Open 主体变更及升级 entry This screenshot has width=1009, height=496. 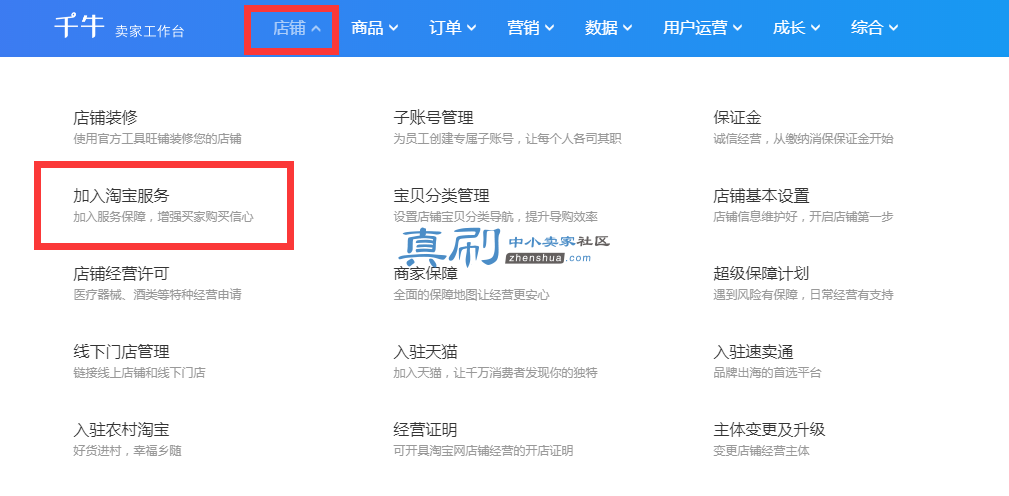(x=769, y=430)
